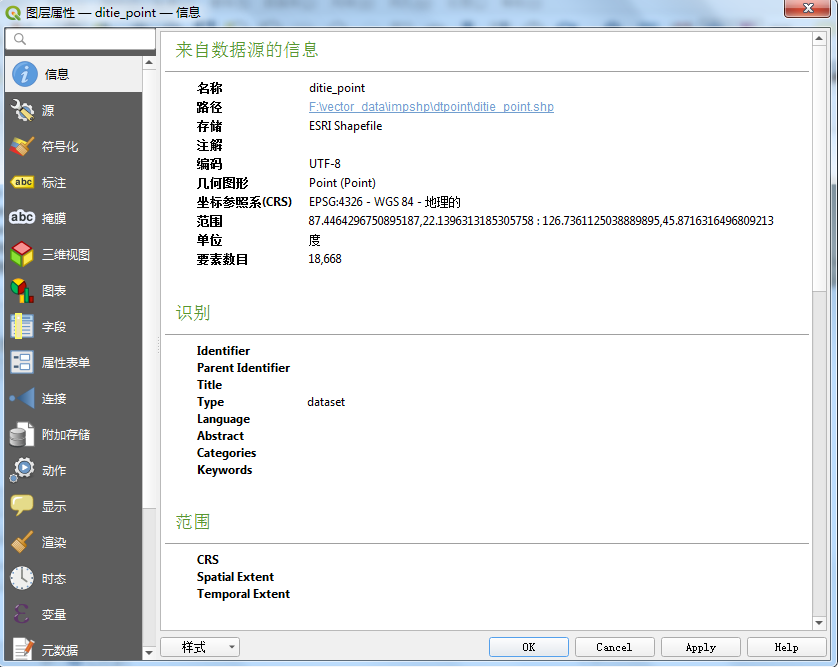
Task: Open the 源 (Source) settings icon
Action: tap(22, 110)
